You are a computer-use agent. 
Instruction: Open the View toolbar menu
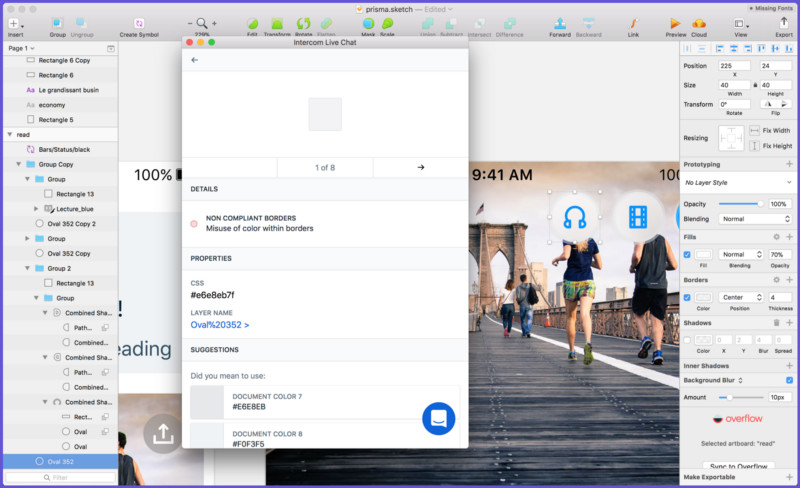(741, 23)
